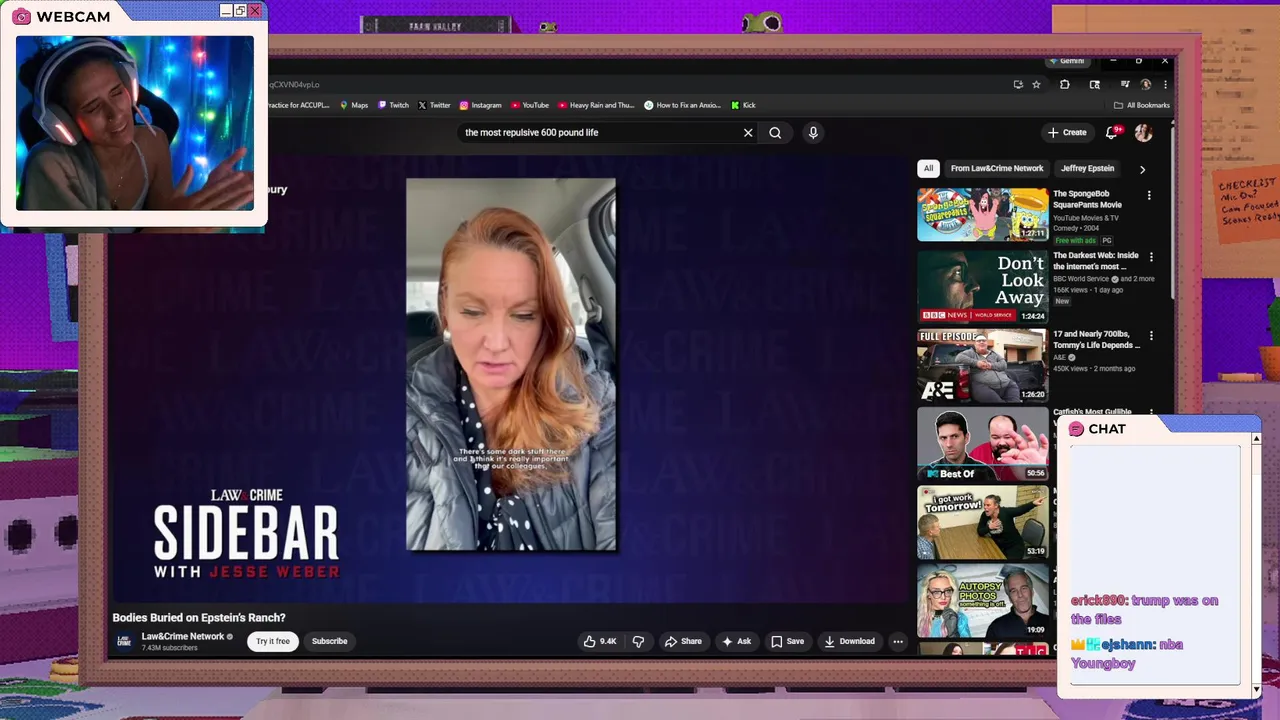Close the WEBCAM overlay window
1280x720 pixels.
pyautogui.click(x=254, y=11)
